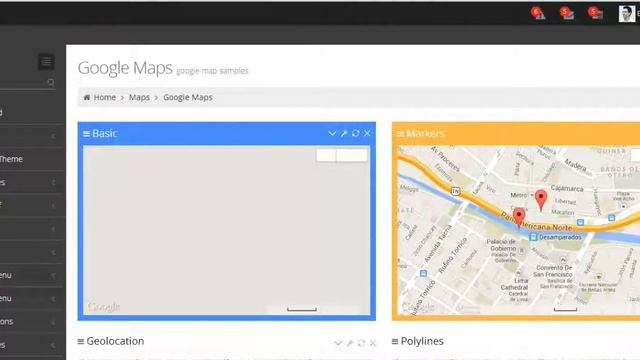Open Basic panel settings wrench icon

click(x=344, y=133)
